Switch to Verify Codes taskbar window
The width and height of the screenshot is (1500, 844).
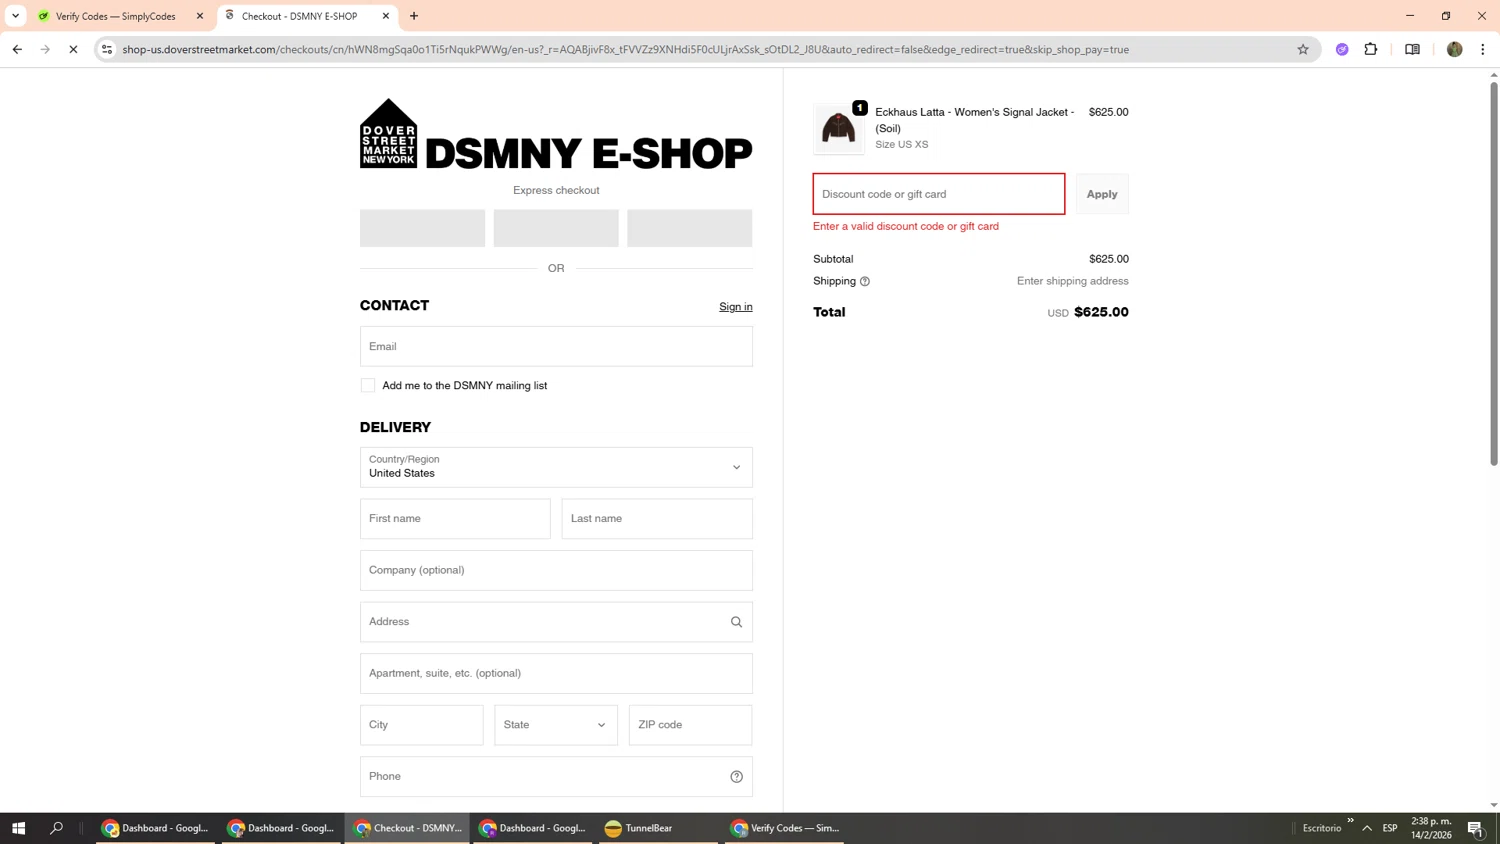click(784, 828)
